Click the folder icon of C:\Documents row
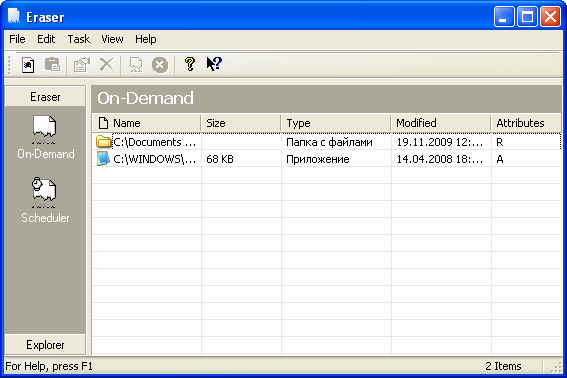The image size is (567, 378). pos(103,141)
